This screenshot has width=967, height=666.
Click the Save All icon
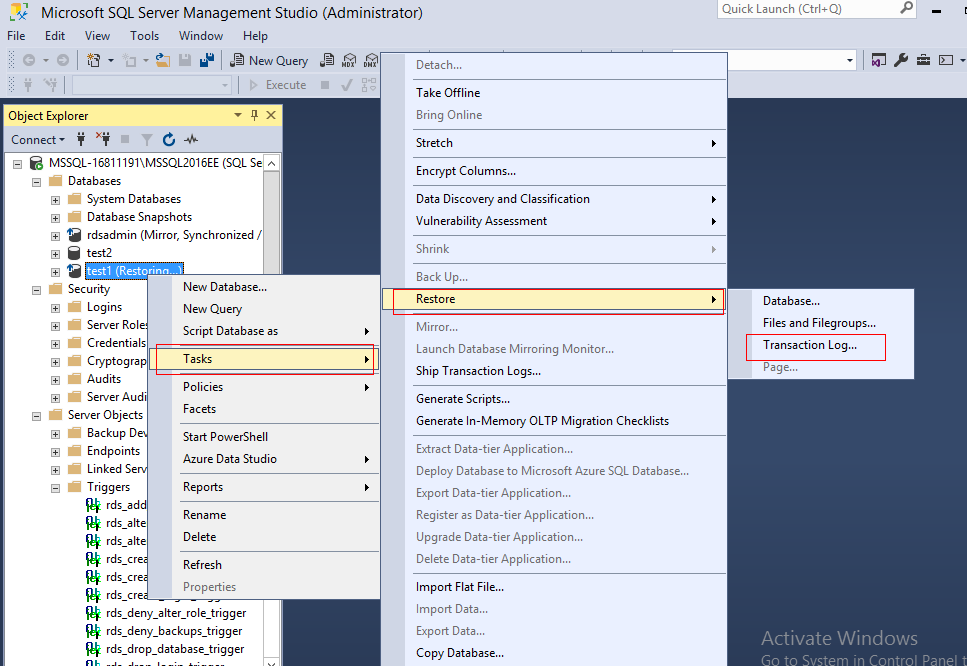pyautogui.click(x=207, y=60)
